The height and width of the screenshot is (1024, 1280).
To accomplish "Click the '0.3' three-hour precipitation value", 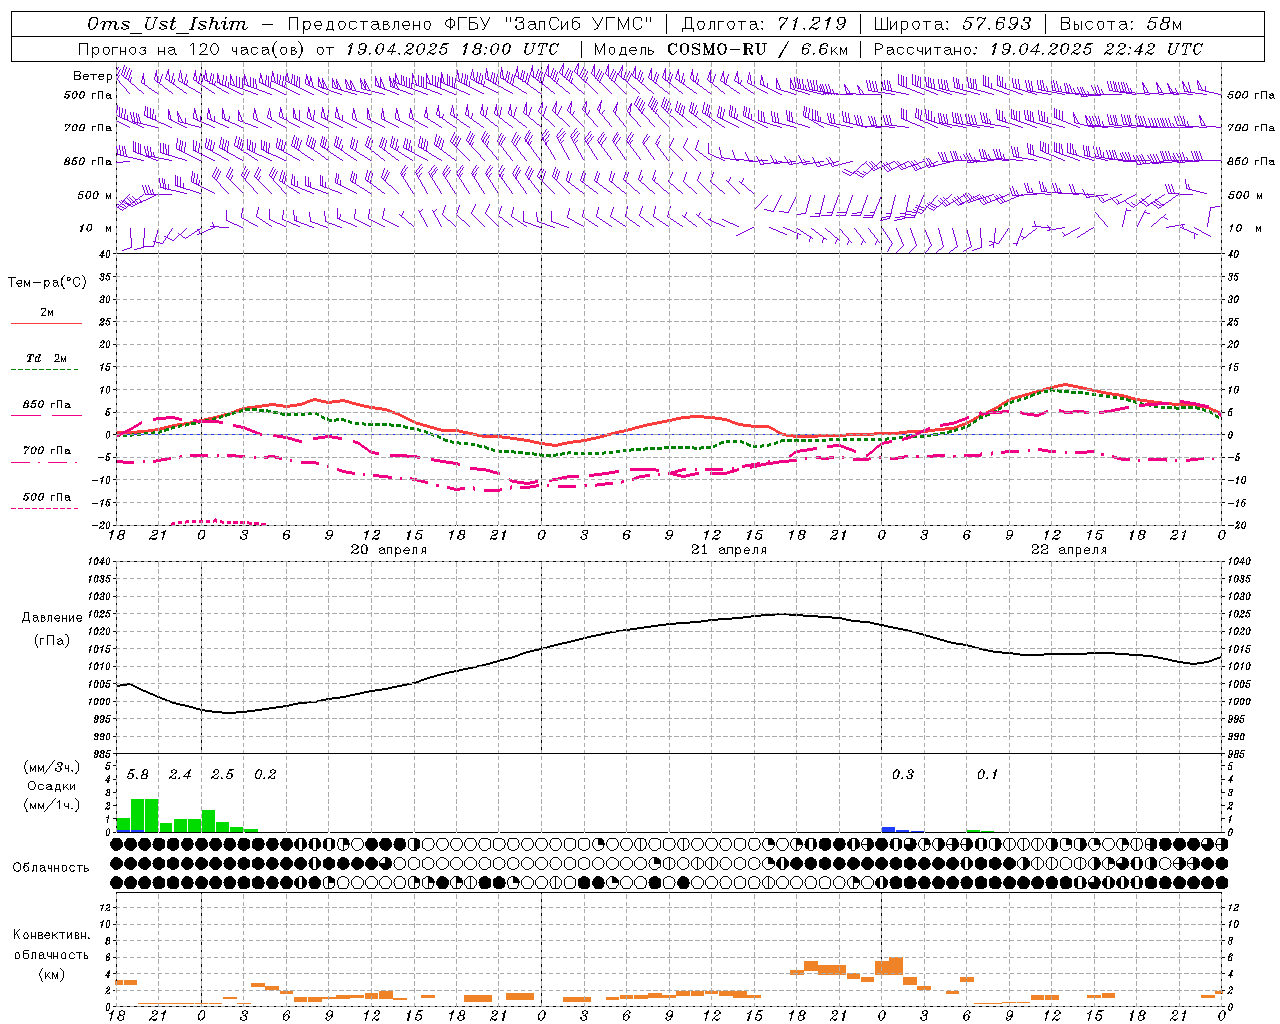I will click(x=903, y=775).
